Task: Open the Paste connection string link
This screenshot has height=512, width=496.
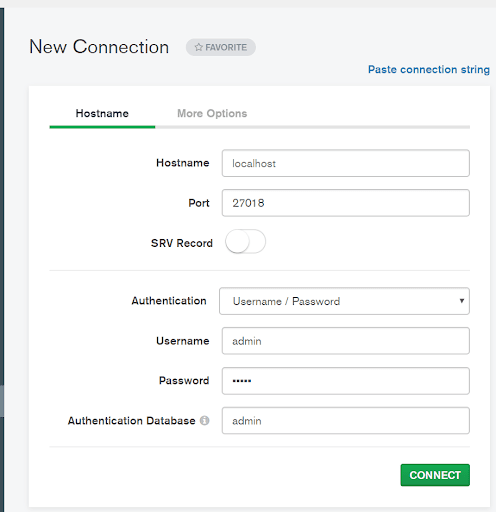Action: (429, 69)
